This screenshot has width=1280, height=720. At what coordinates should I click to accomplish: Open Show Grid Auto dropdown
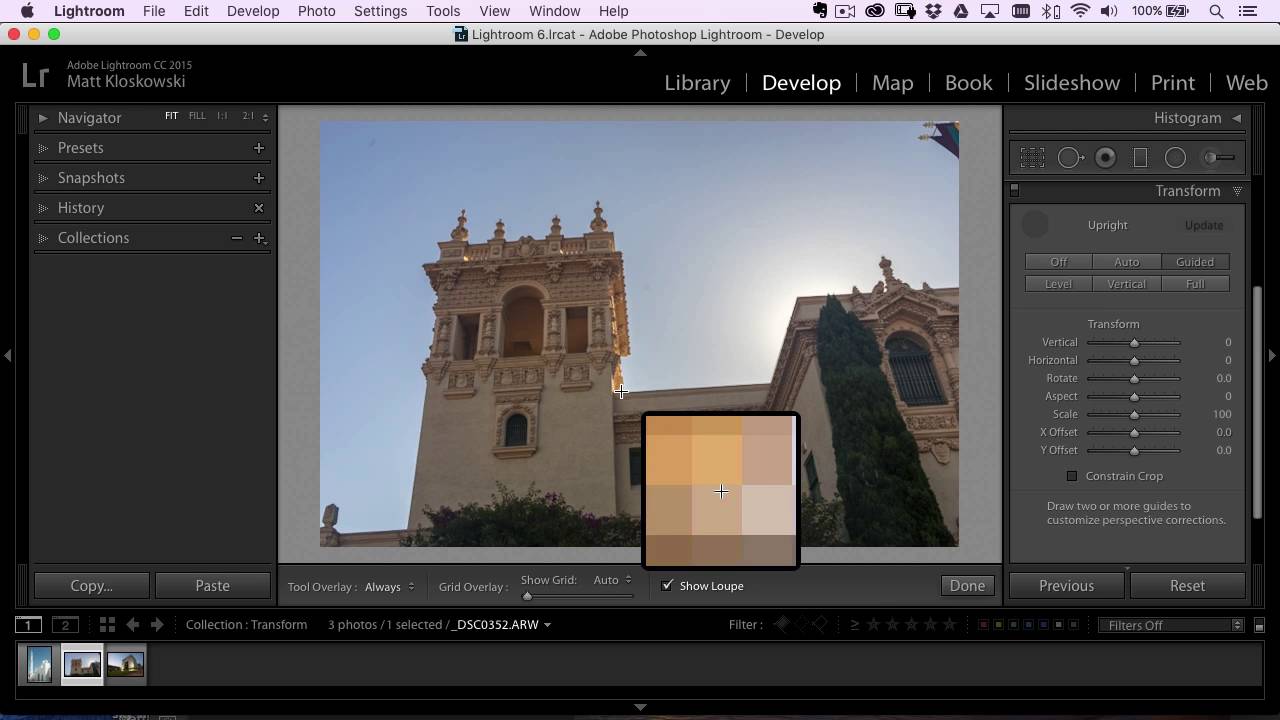(x=613, y=580)
